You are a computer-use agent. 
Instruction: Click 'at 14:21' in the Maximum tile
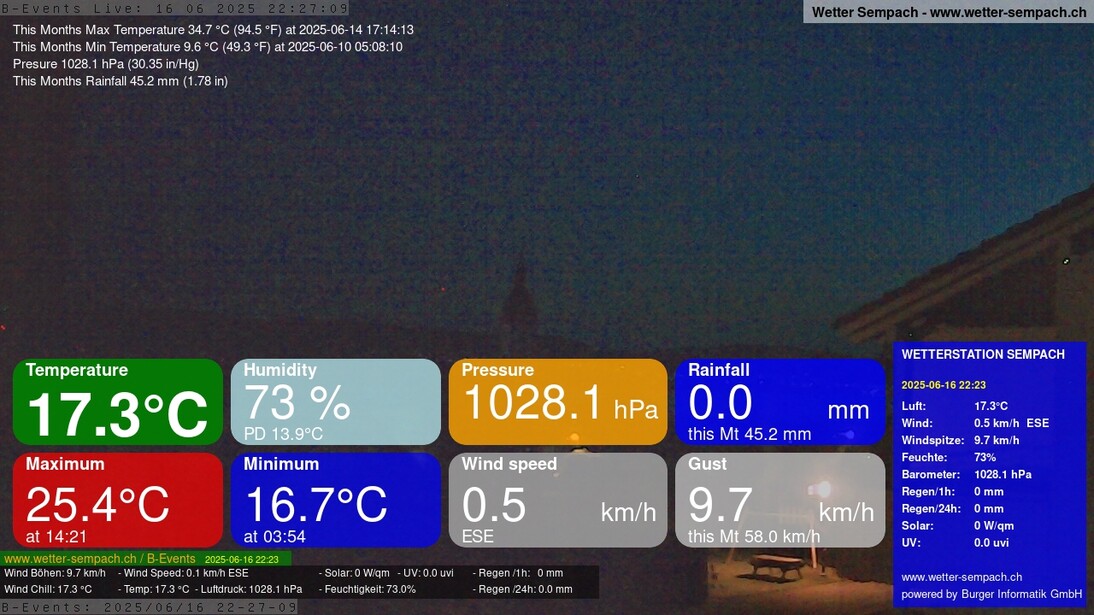click(x=56, y=537)
